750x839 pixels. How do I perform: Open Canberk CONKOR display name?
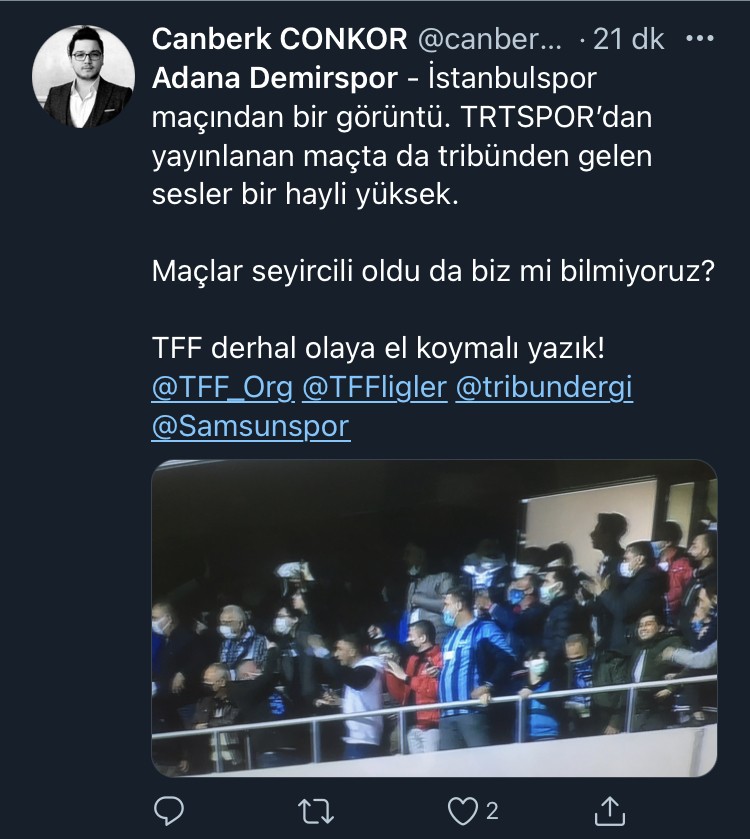click(279, 39)
